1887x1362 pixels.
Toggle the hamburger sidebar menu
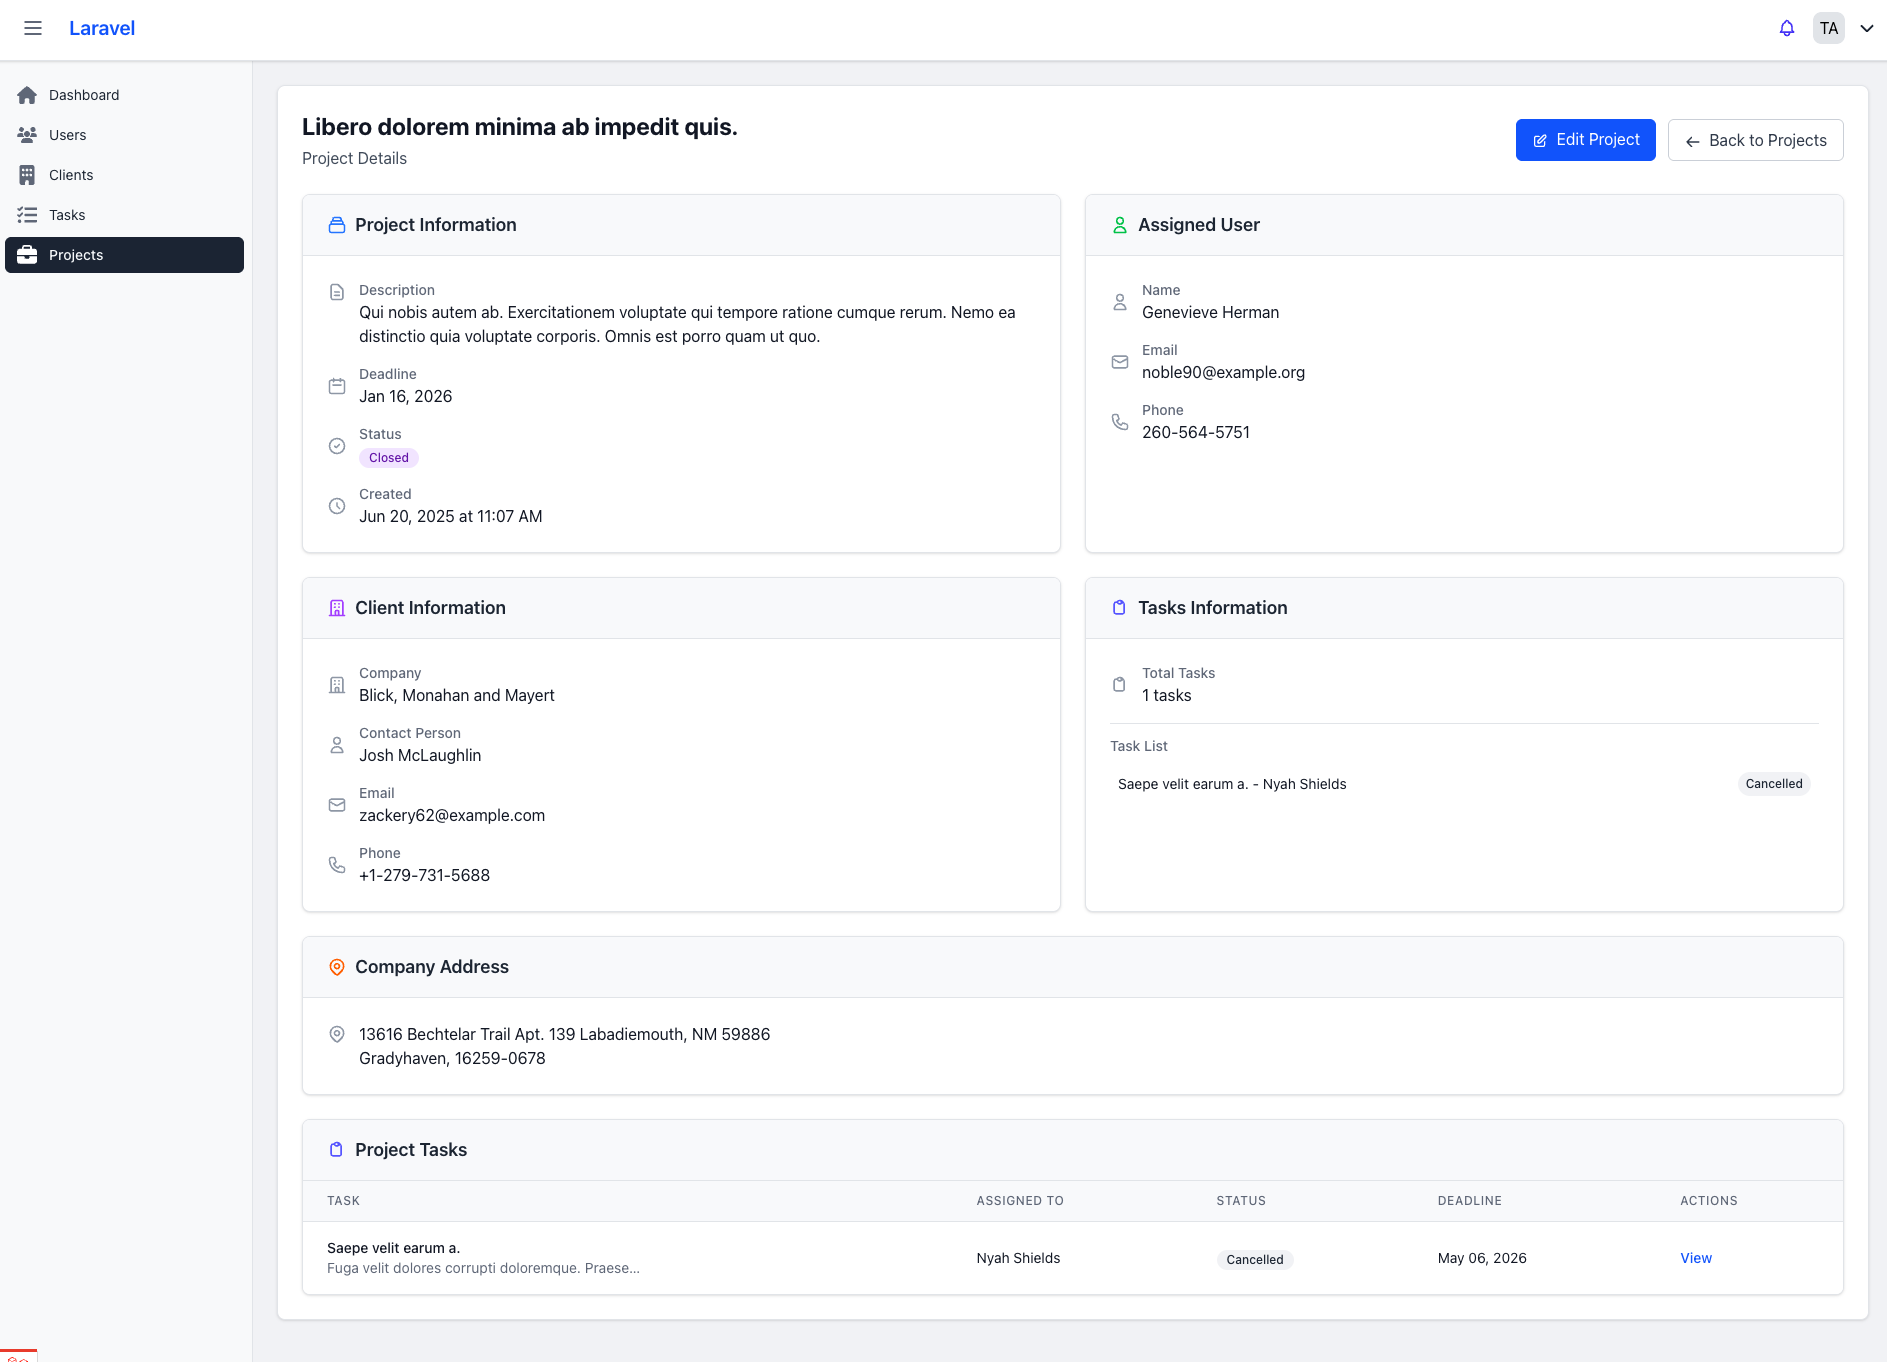[x=33, y=28]
